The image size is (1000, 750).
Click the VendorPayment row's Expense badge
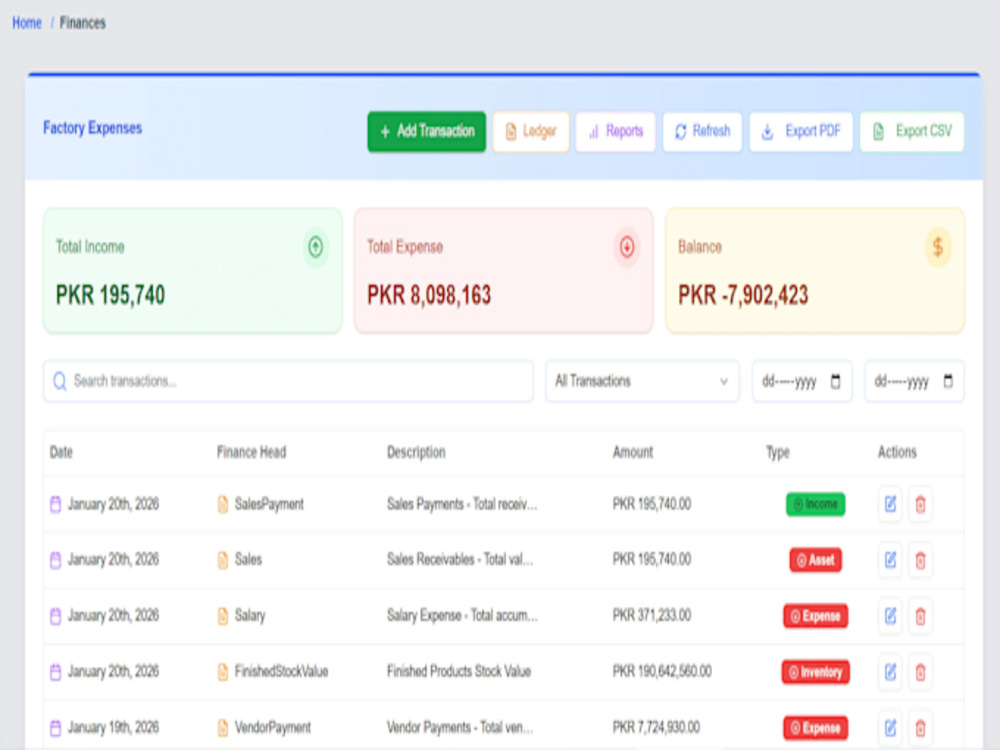tap(815, 728)
